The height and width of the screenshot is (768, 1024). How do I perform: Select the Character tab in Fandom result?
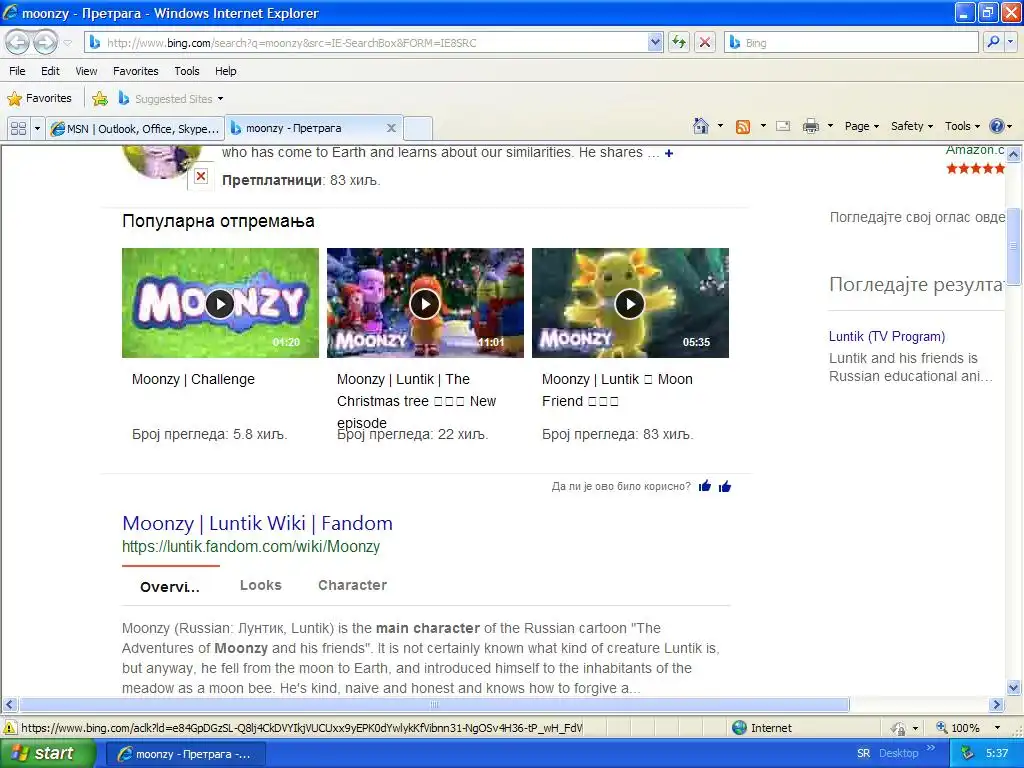[x=353, y=585]
